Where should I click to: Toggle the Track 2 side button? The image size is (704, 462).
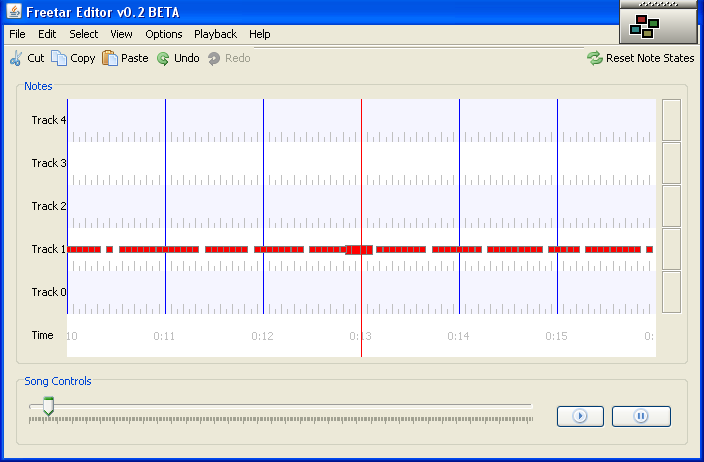click(672, 206)
